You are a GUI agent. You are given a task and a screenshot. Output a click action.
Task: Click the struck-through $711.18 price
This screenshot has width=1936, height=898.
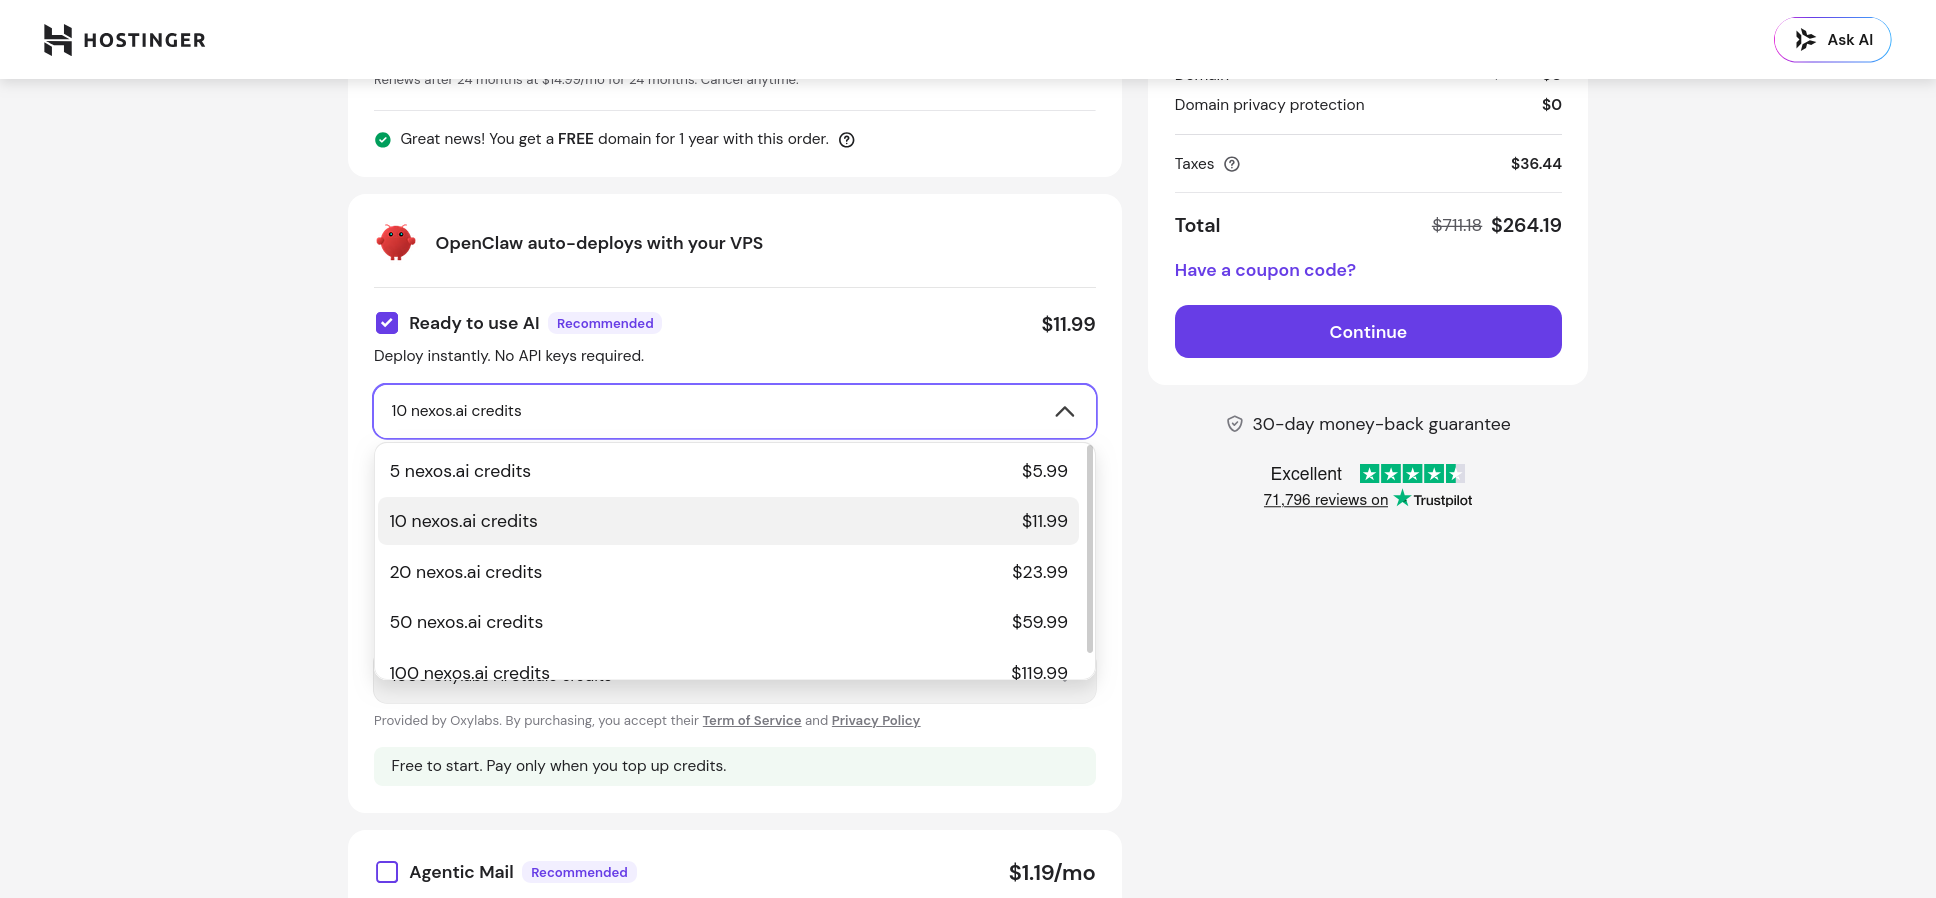coord(1457,226)
